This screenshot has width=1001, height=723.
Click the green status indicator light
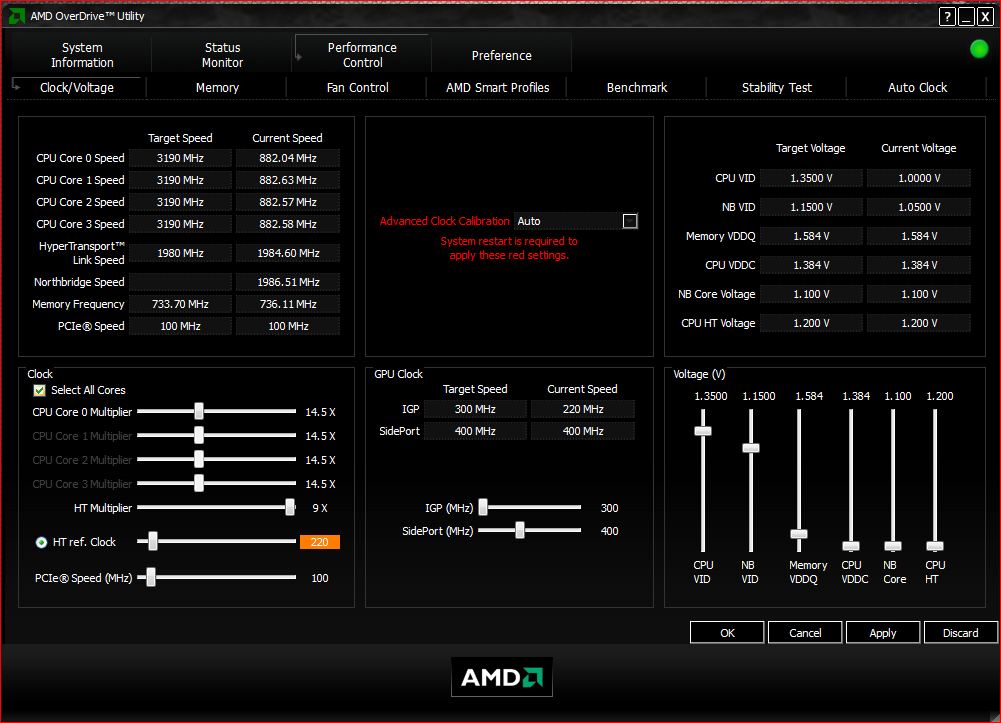[979, 49]
